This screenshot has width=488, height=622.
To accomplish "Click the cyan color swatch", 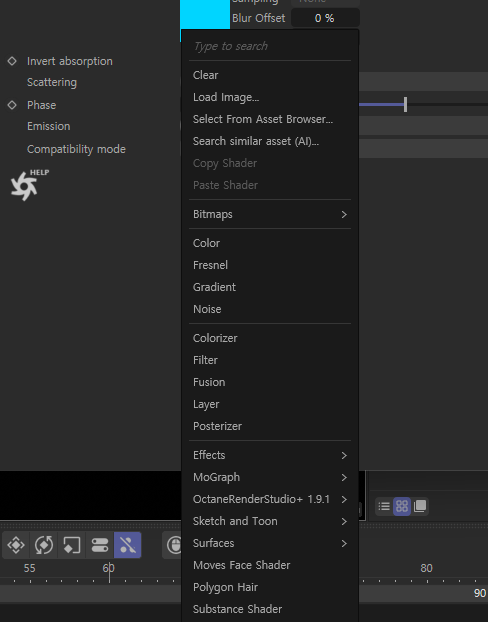I will click(205, 14).
